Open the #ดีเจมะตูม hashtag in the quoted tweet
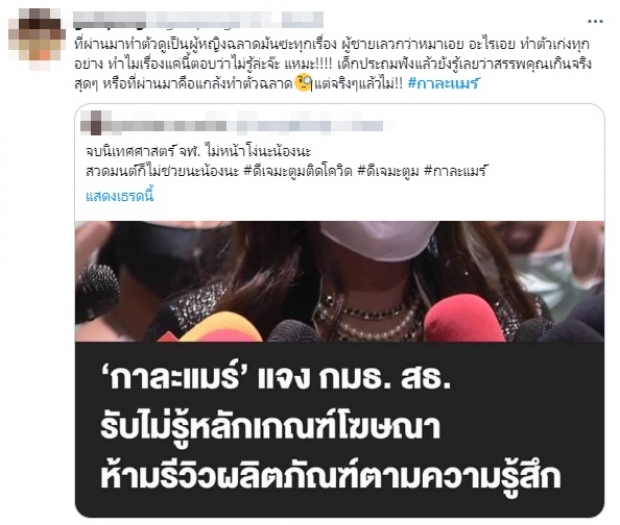620x525 pixels. click(x=388, y=171)
